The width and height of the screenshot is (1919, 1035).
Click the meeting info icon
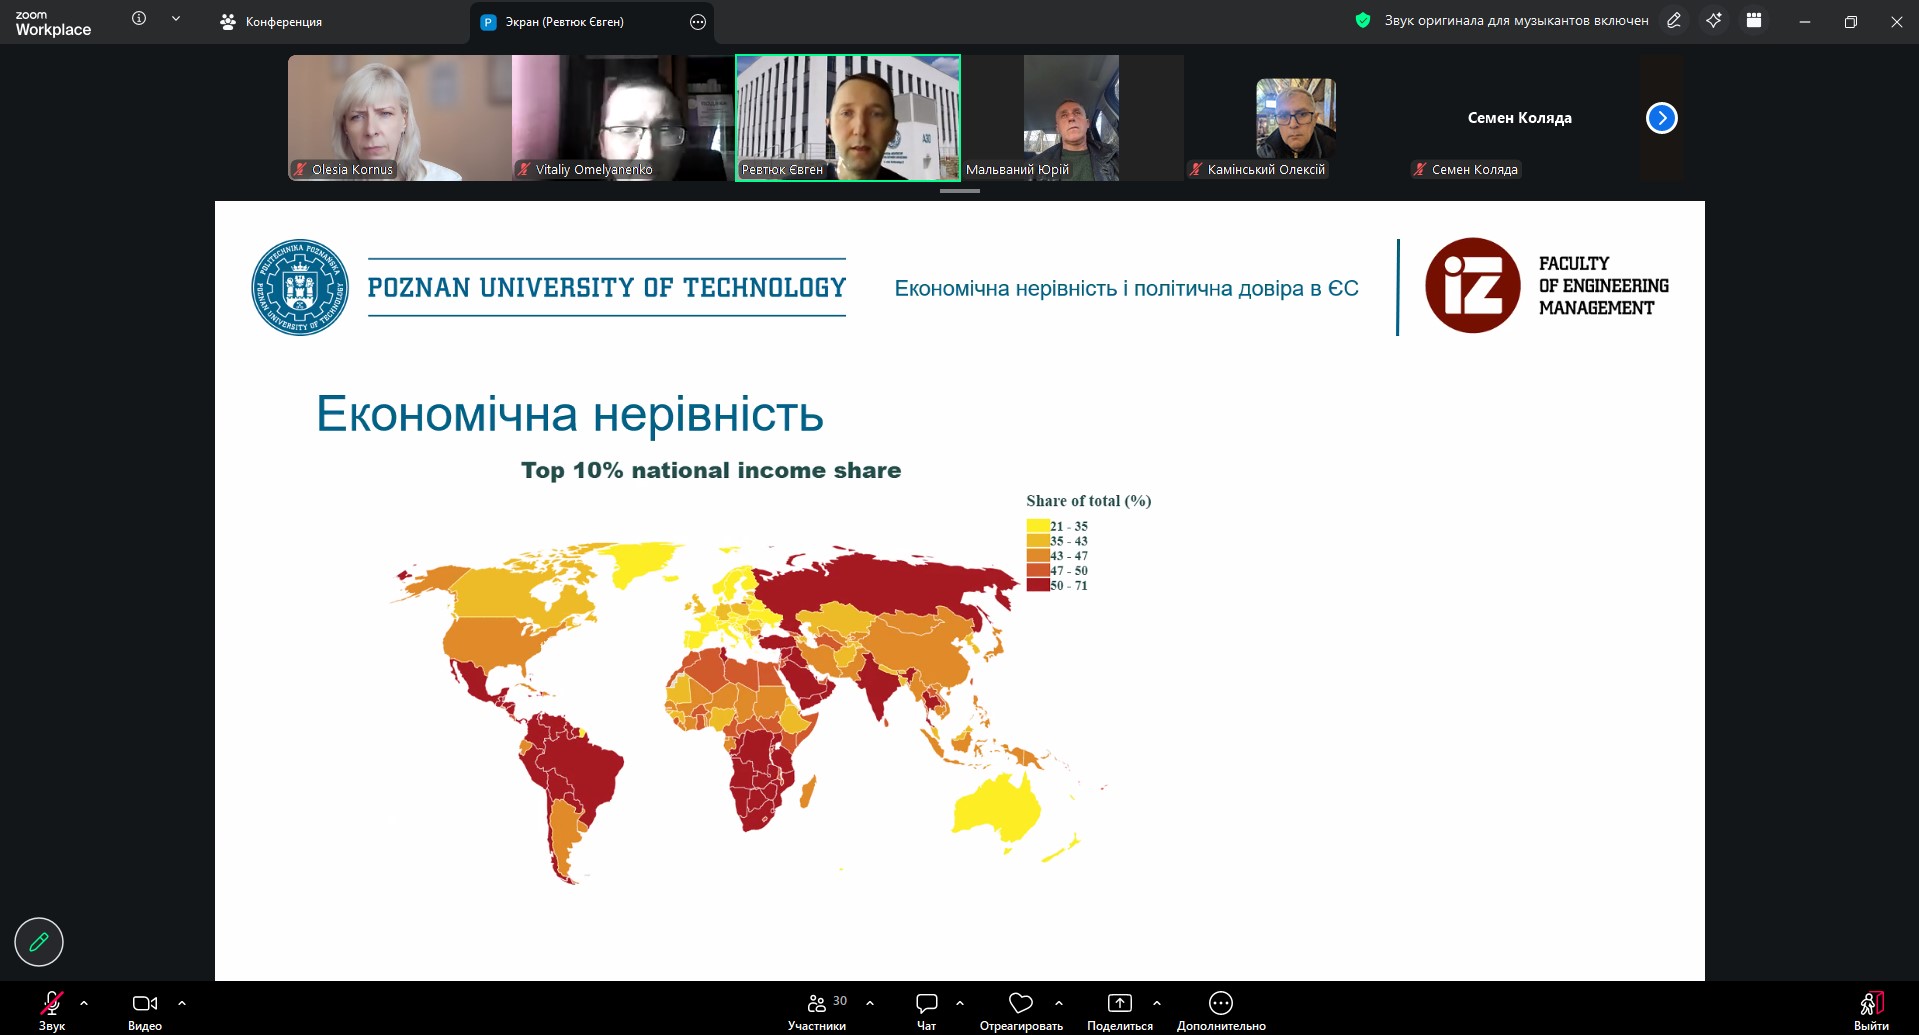point(139,19)
